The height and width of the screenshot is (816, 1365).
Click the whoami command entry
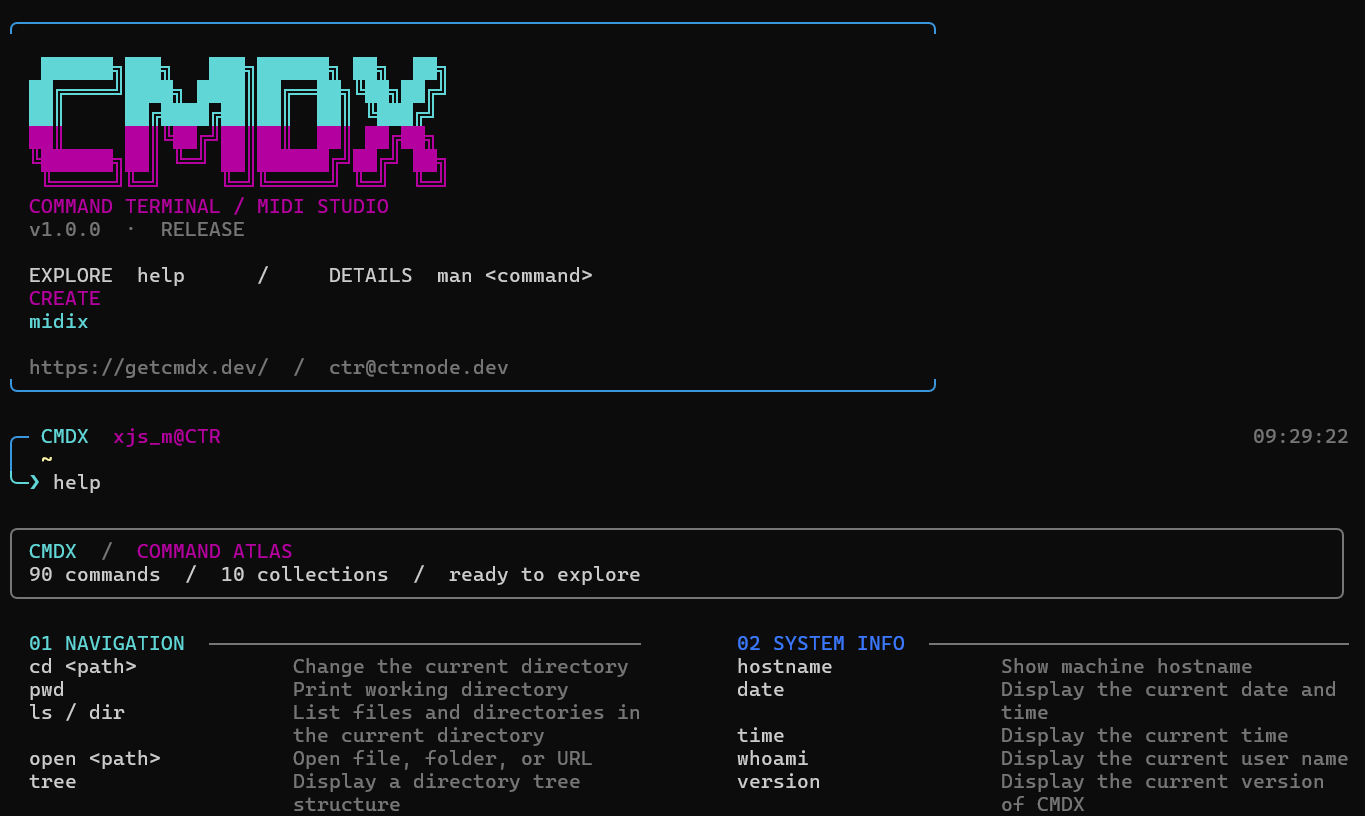773,758
